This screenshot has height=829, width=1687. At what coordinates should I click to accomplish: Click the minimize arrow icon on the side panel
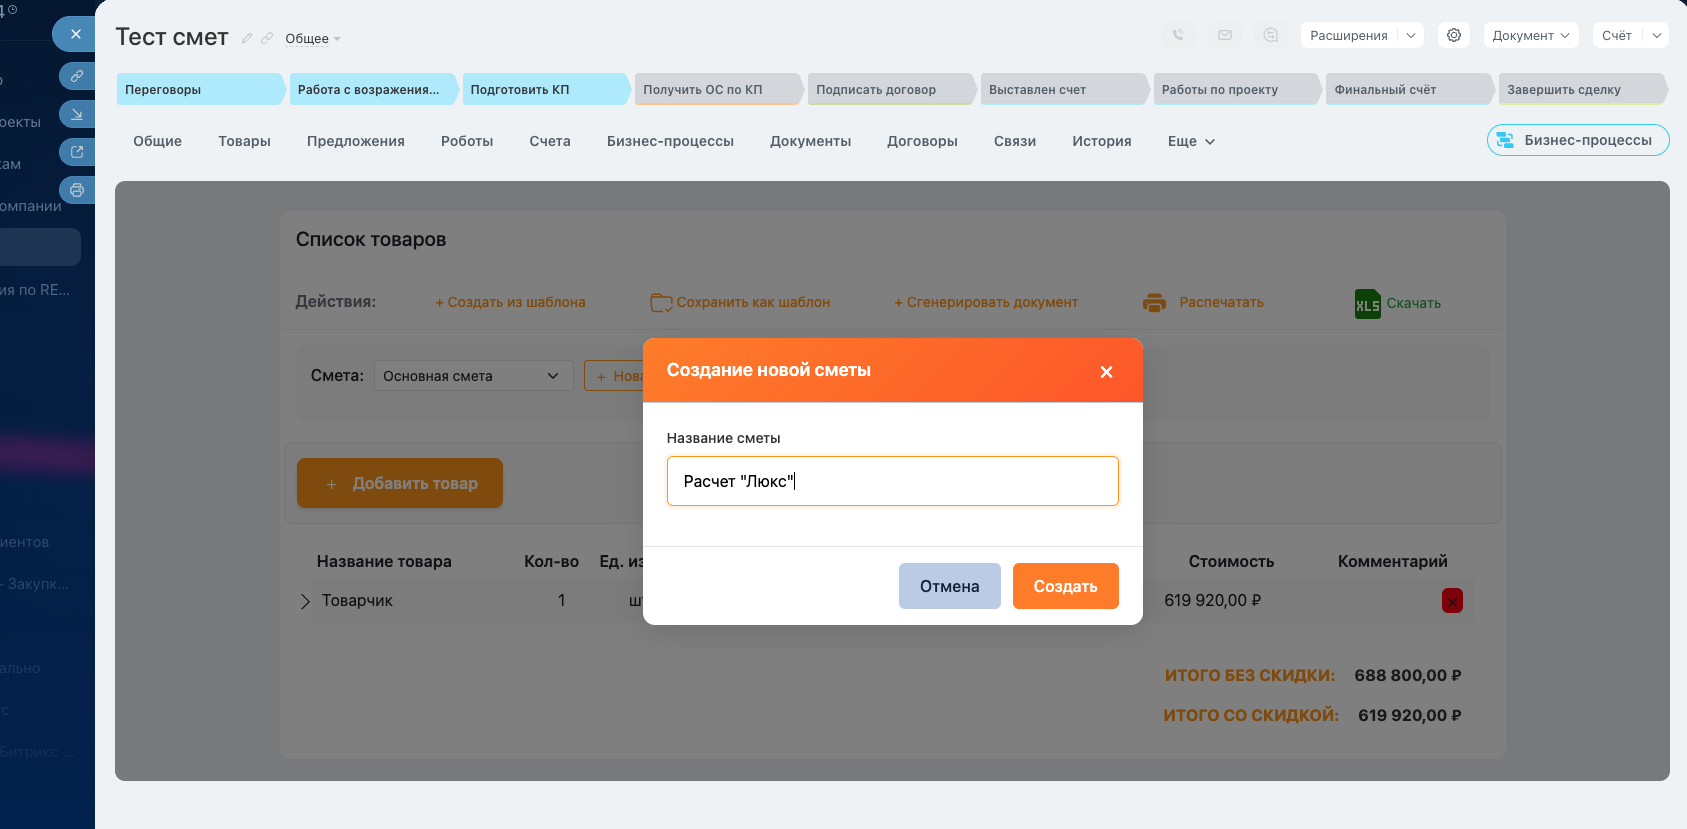(x=77, y=114)
